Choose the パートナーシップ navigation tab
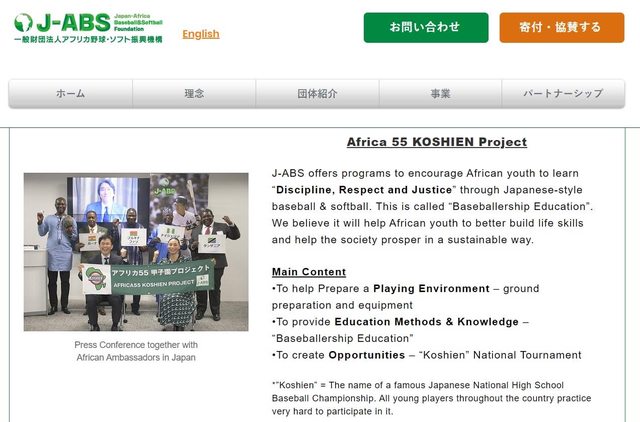Image resolution: width=640 pixels, height=422 pixels. point(563,93)
